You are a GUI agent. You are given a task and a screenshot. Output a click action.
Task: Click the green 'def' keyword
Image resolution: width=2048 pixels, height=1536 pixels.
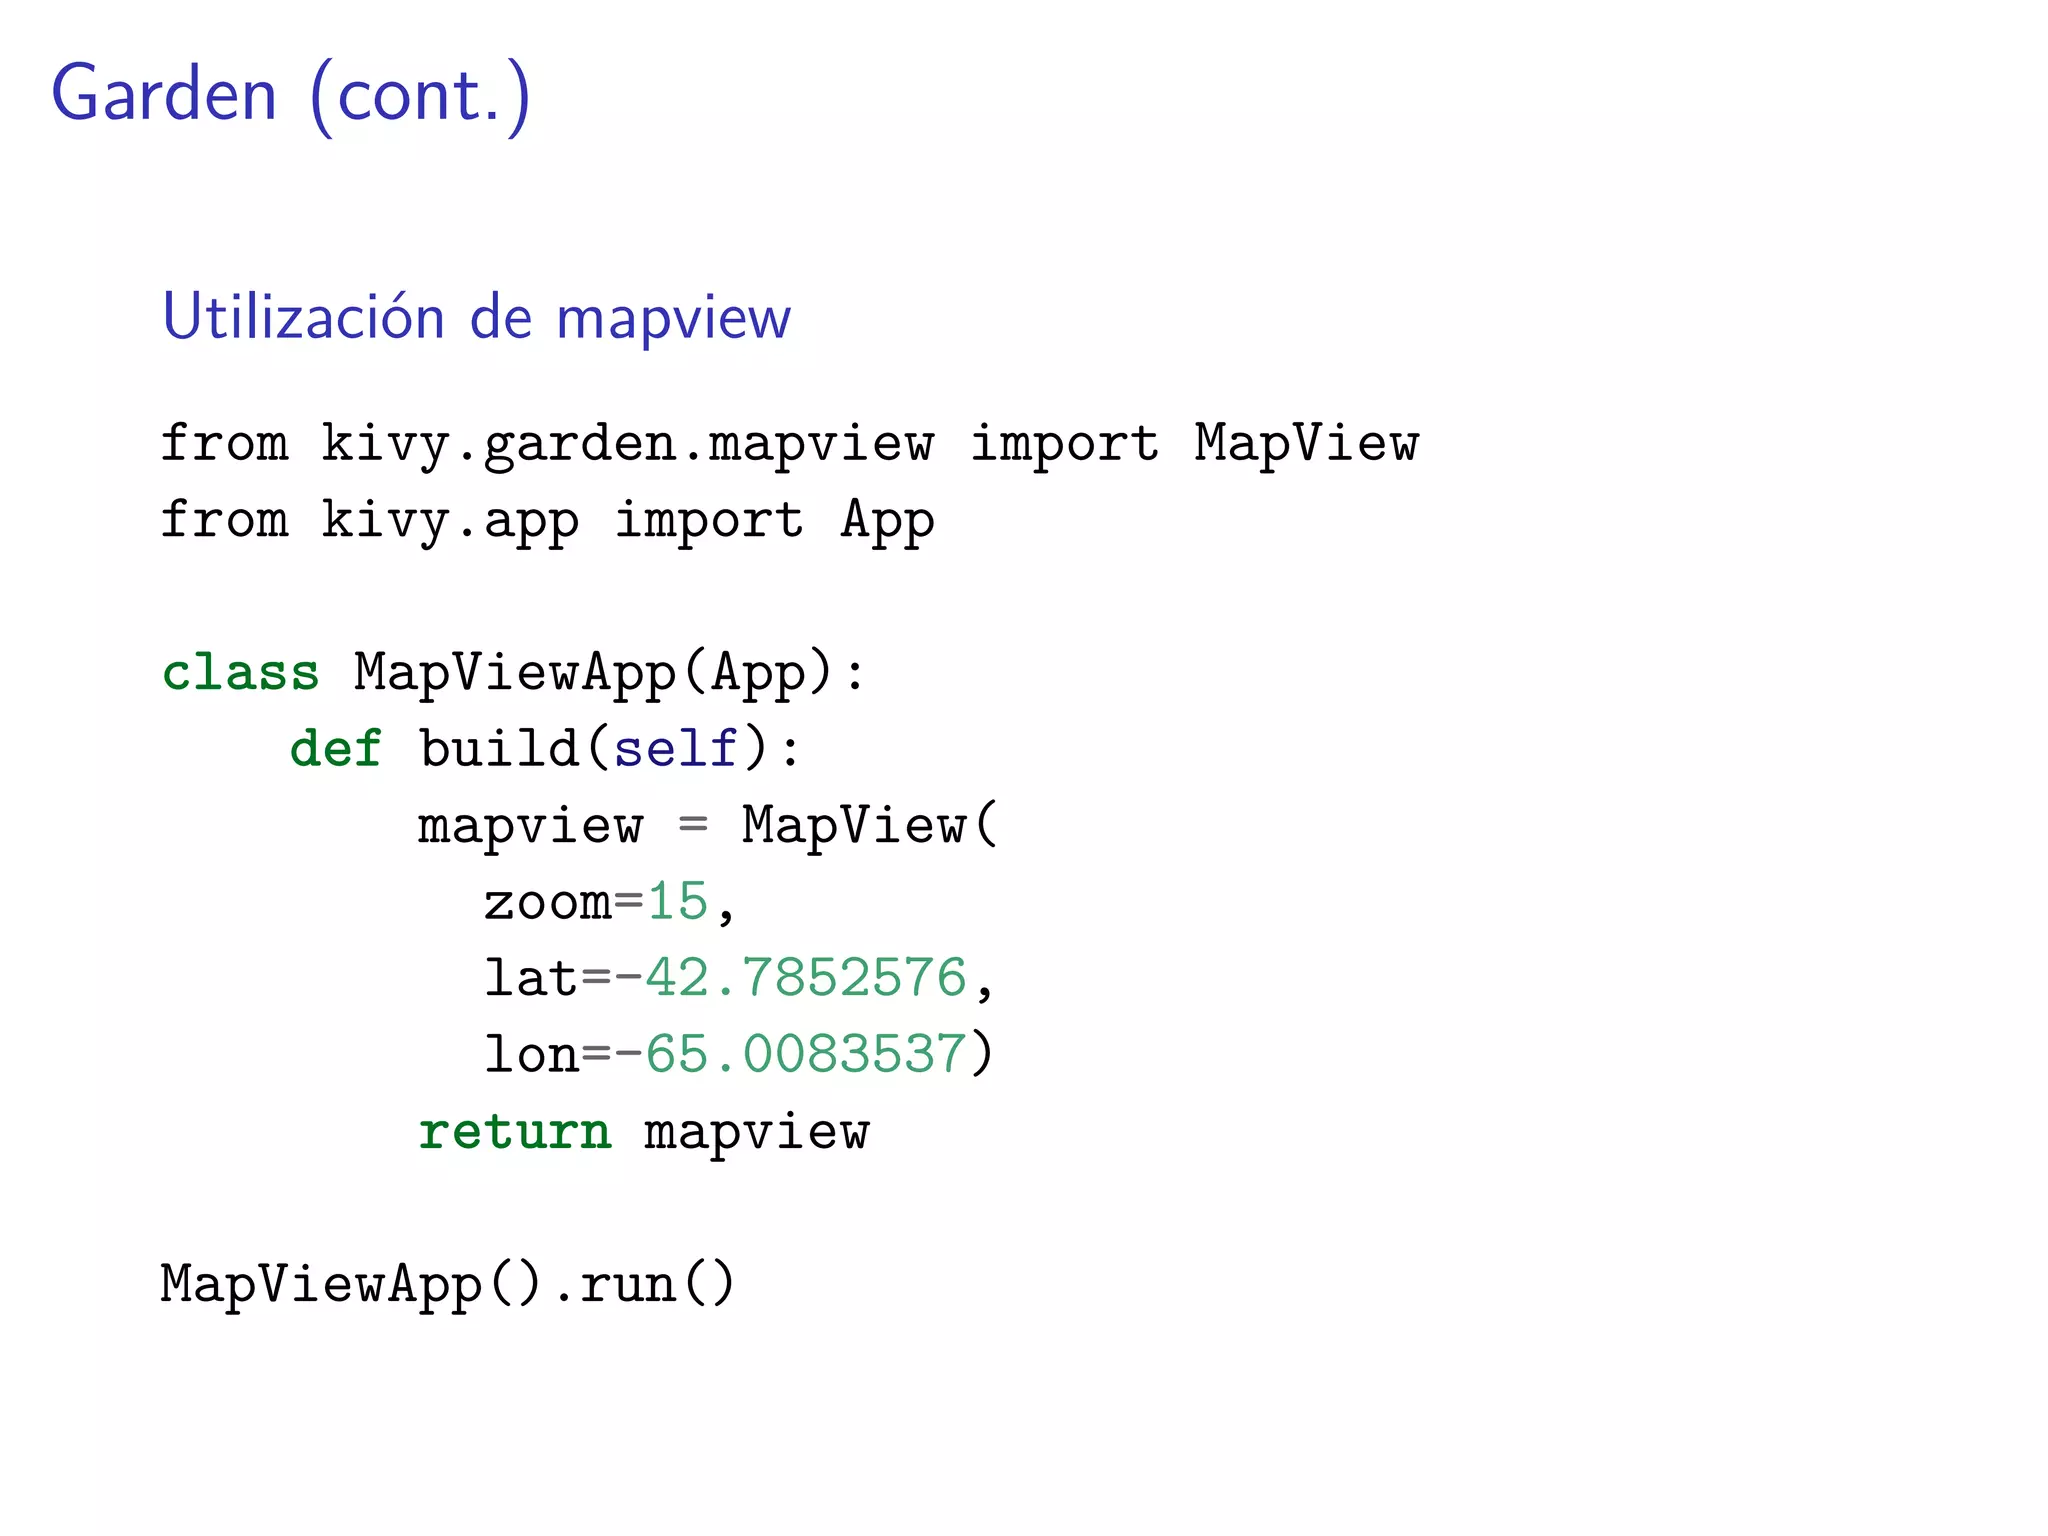click(x=336, y=749)
